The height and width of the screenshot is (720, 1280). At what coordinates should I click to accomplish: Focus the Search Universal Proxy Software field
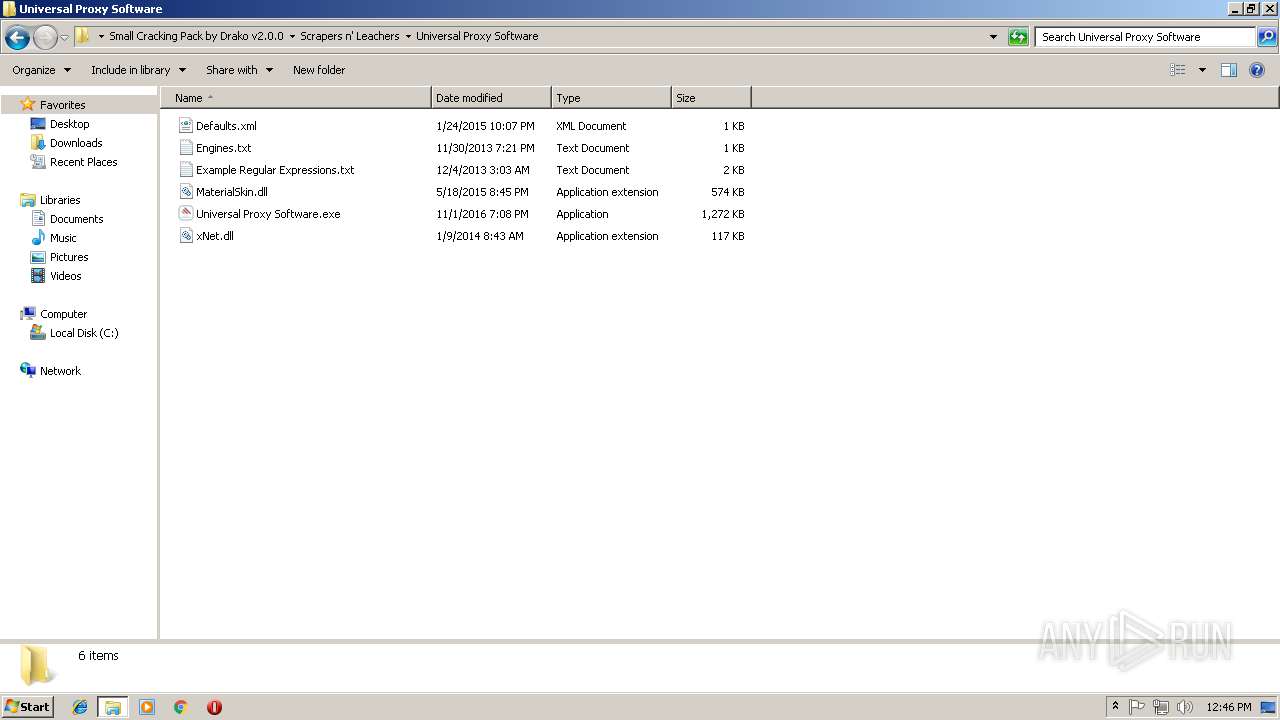pos(1145,37)
